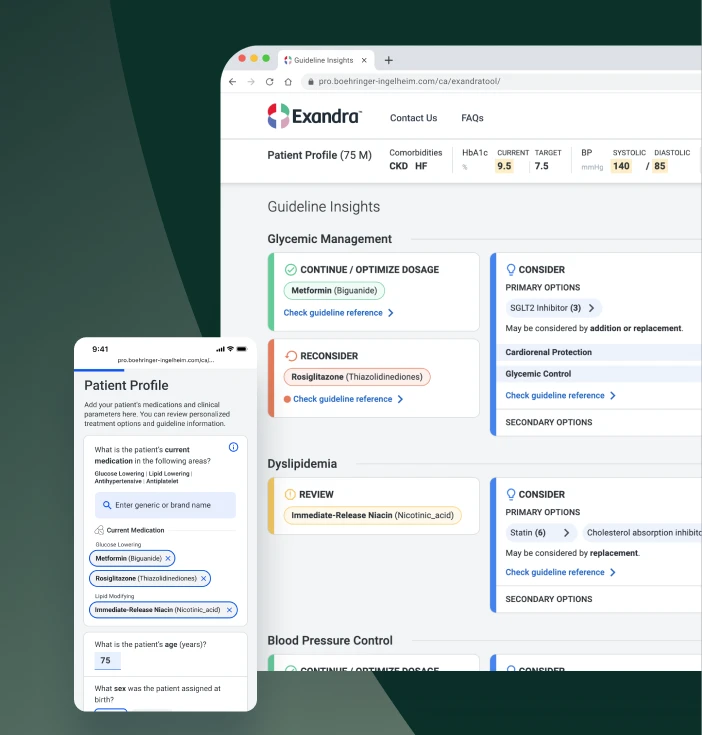The width and height of the screenshot is (702, 735).
Task: Click the Exandra logo
Action: pos(314,116)
